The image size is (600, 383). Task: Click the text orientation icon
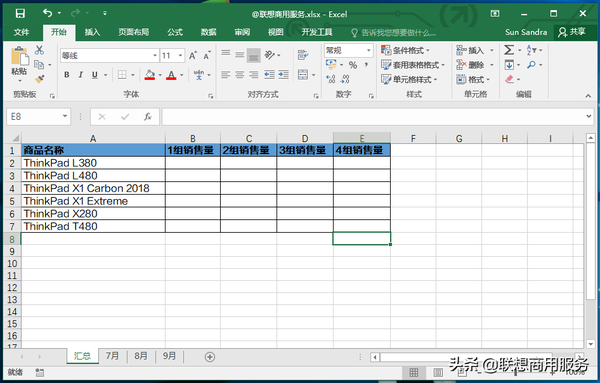pos(270,55)
